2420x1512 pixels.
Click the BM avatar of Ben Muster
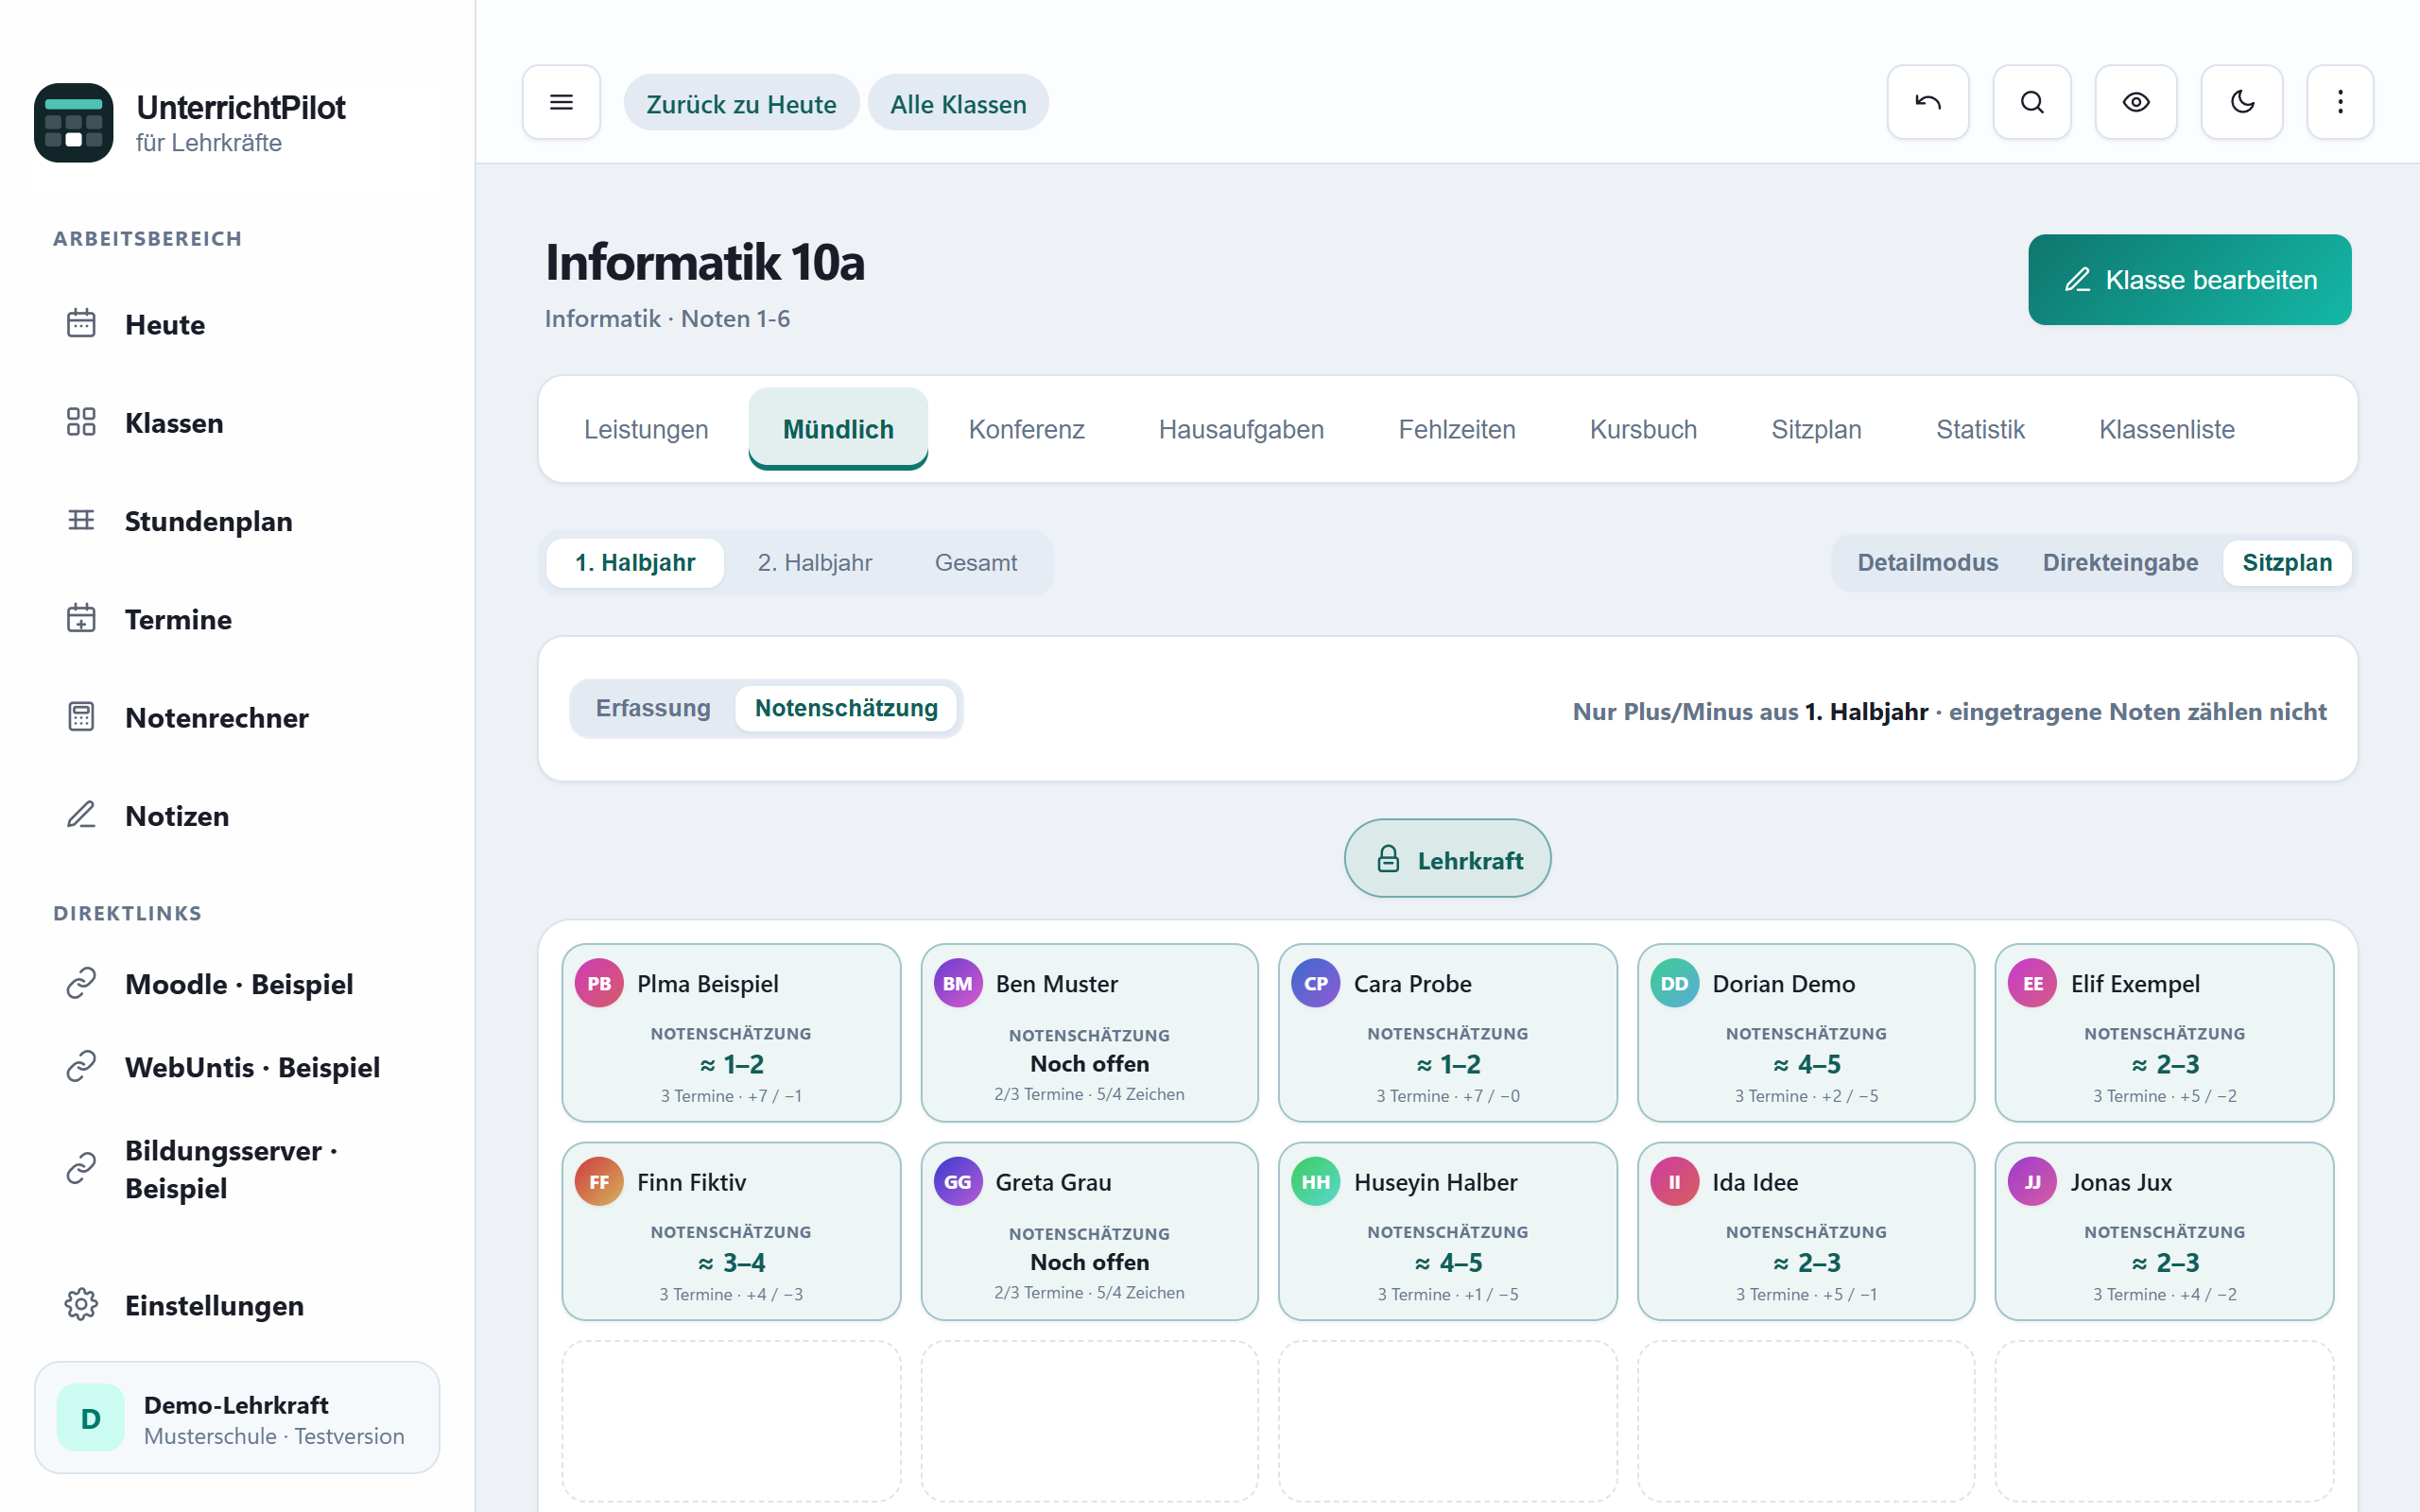[x=957, y=984]
